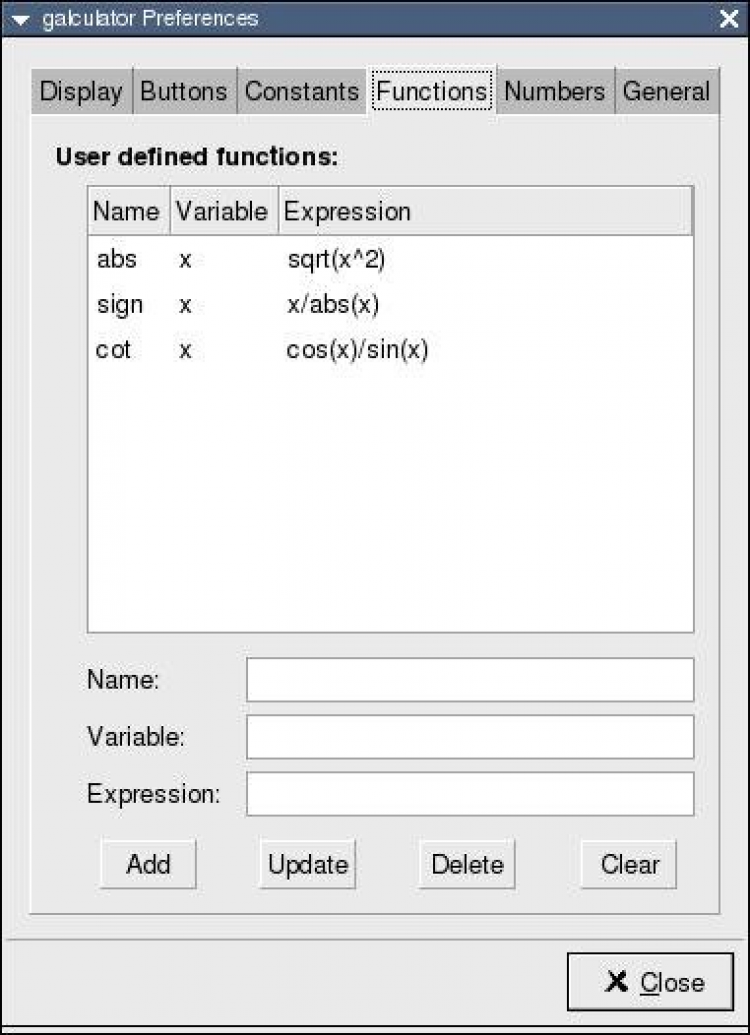Sort by the Name column header
The height and width of the screenshot is (1035, 750).
pos(126,212)
